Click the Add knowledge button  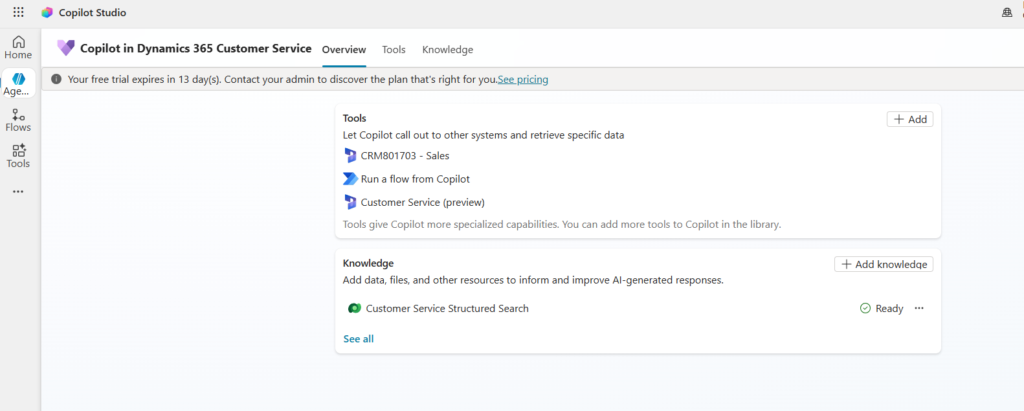point(883,264)
